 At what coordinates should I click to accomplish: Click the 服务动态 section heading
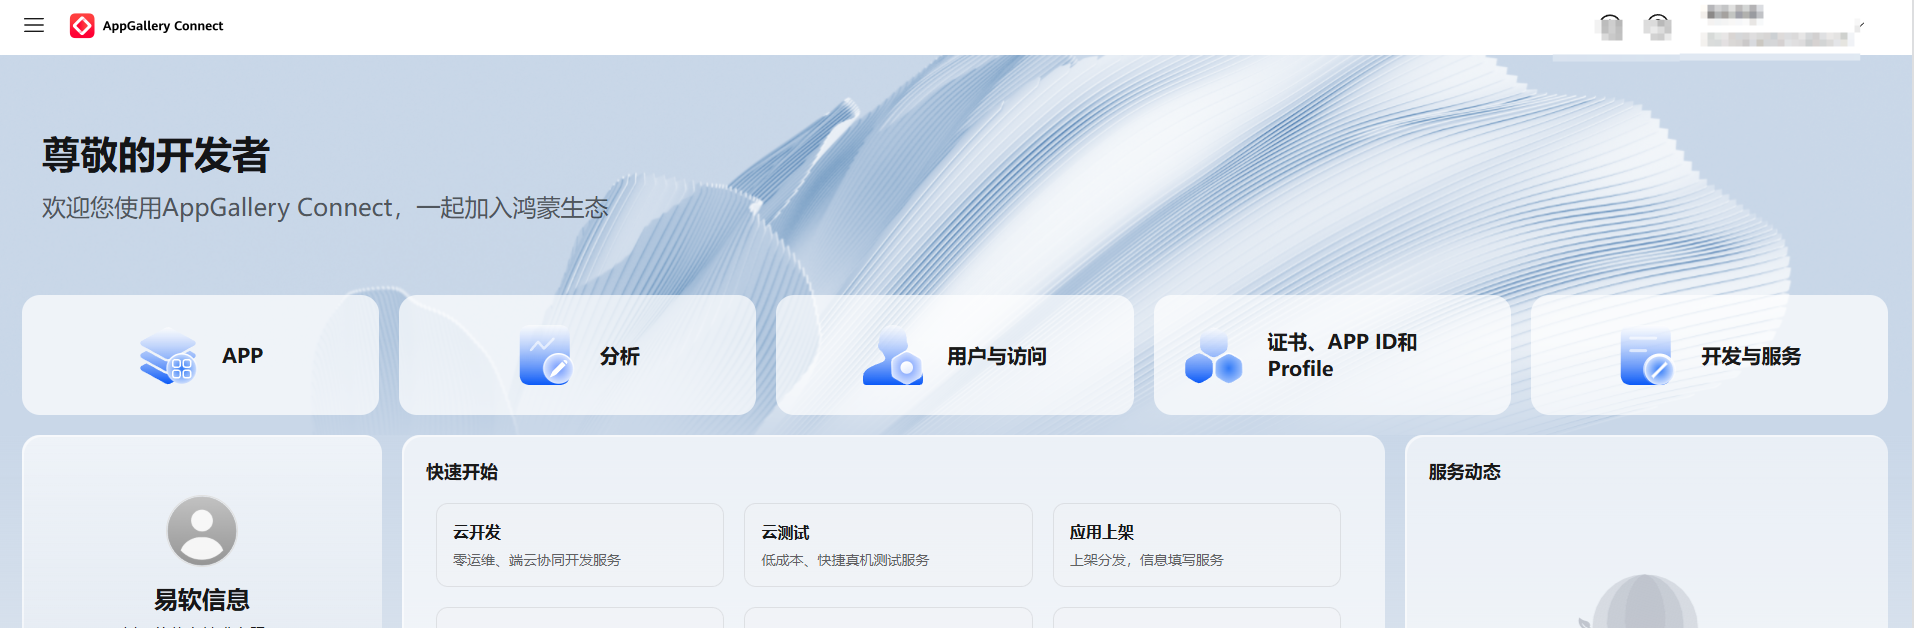[x=1465, y=472]
